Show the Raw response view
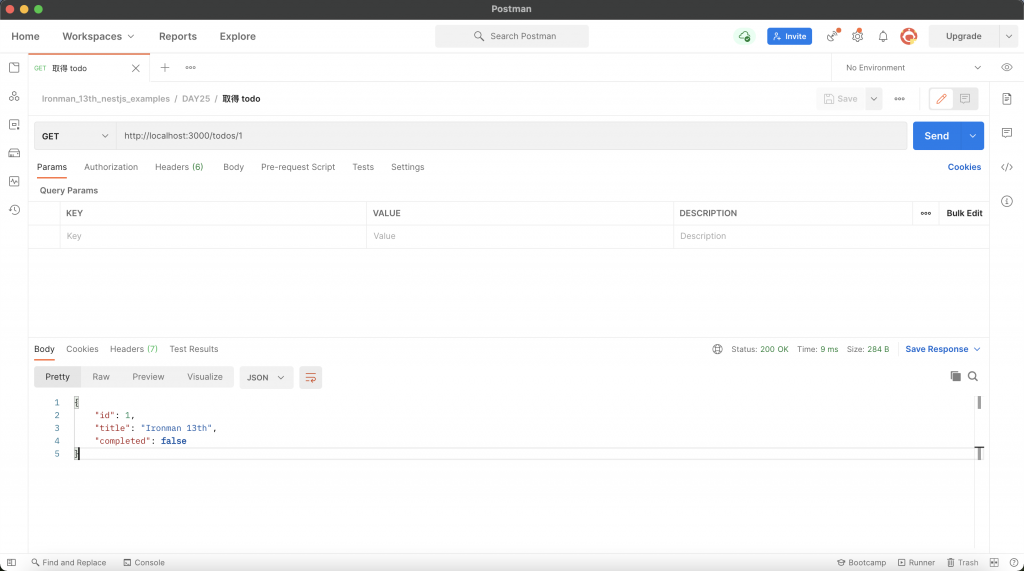This screenshot has height=571, width=1024. pos(101,377)
